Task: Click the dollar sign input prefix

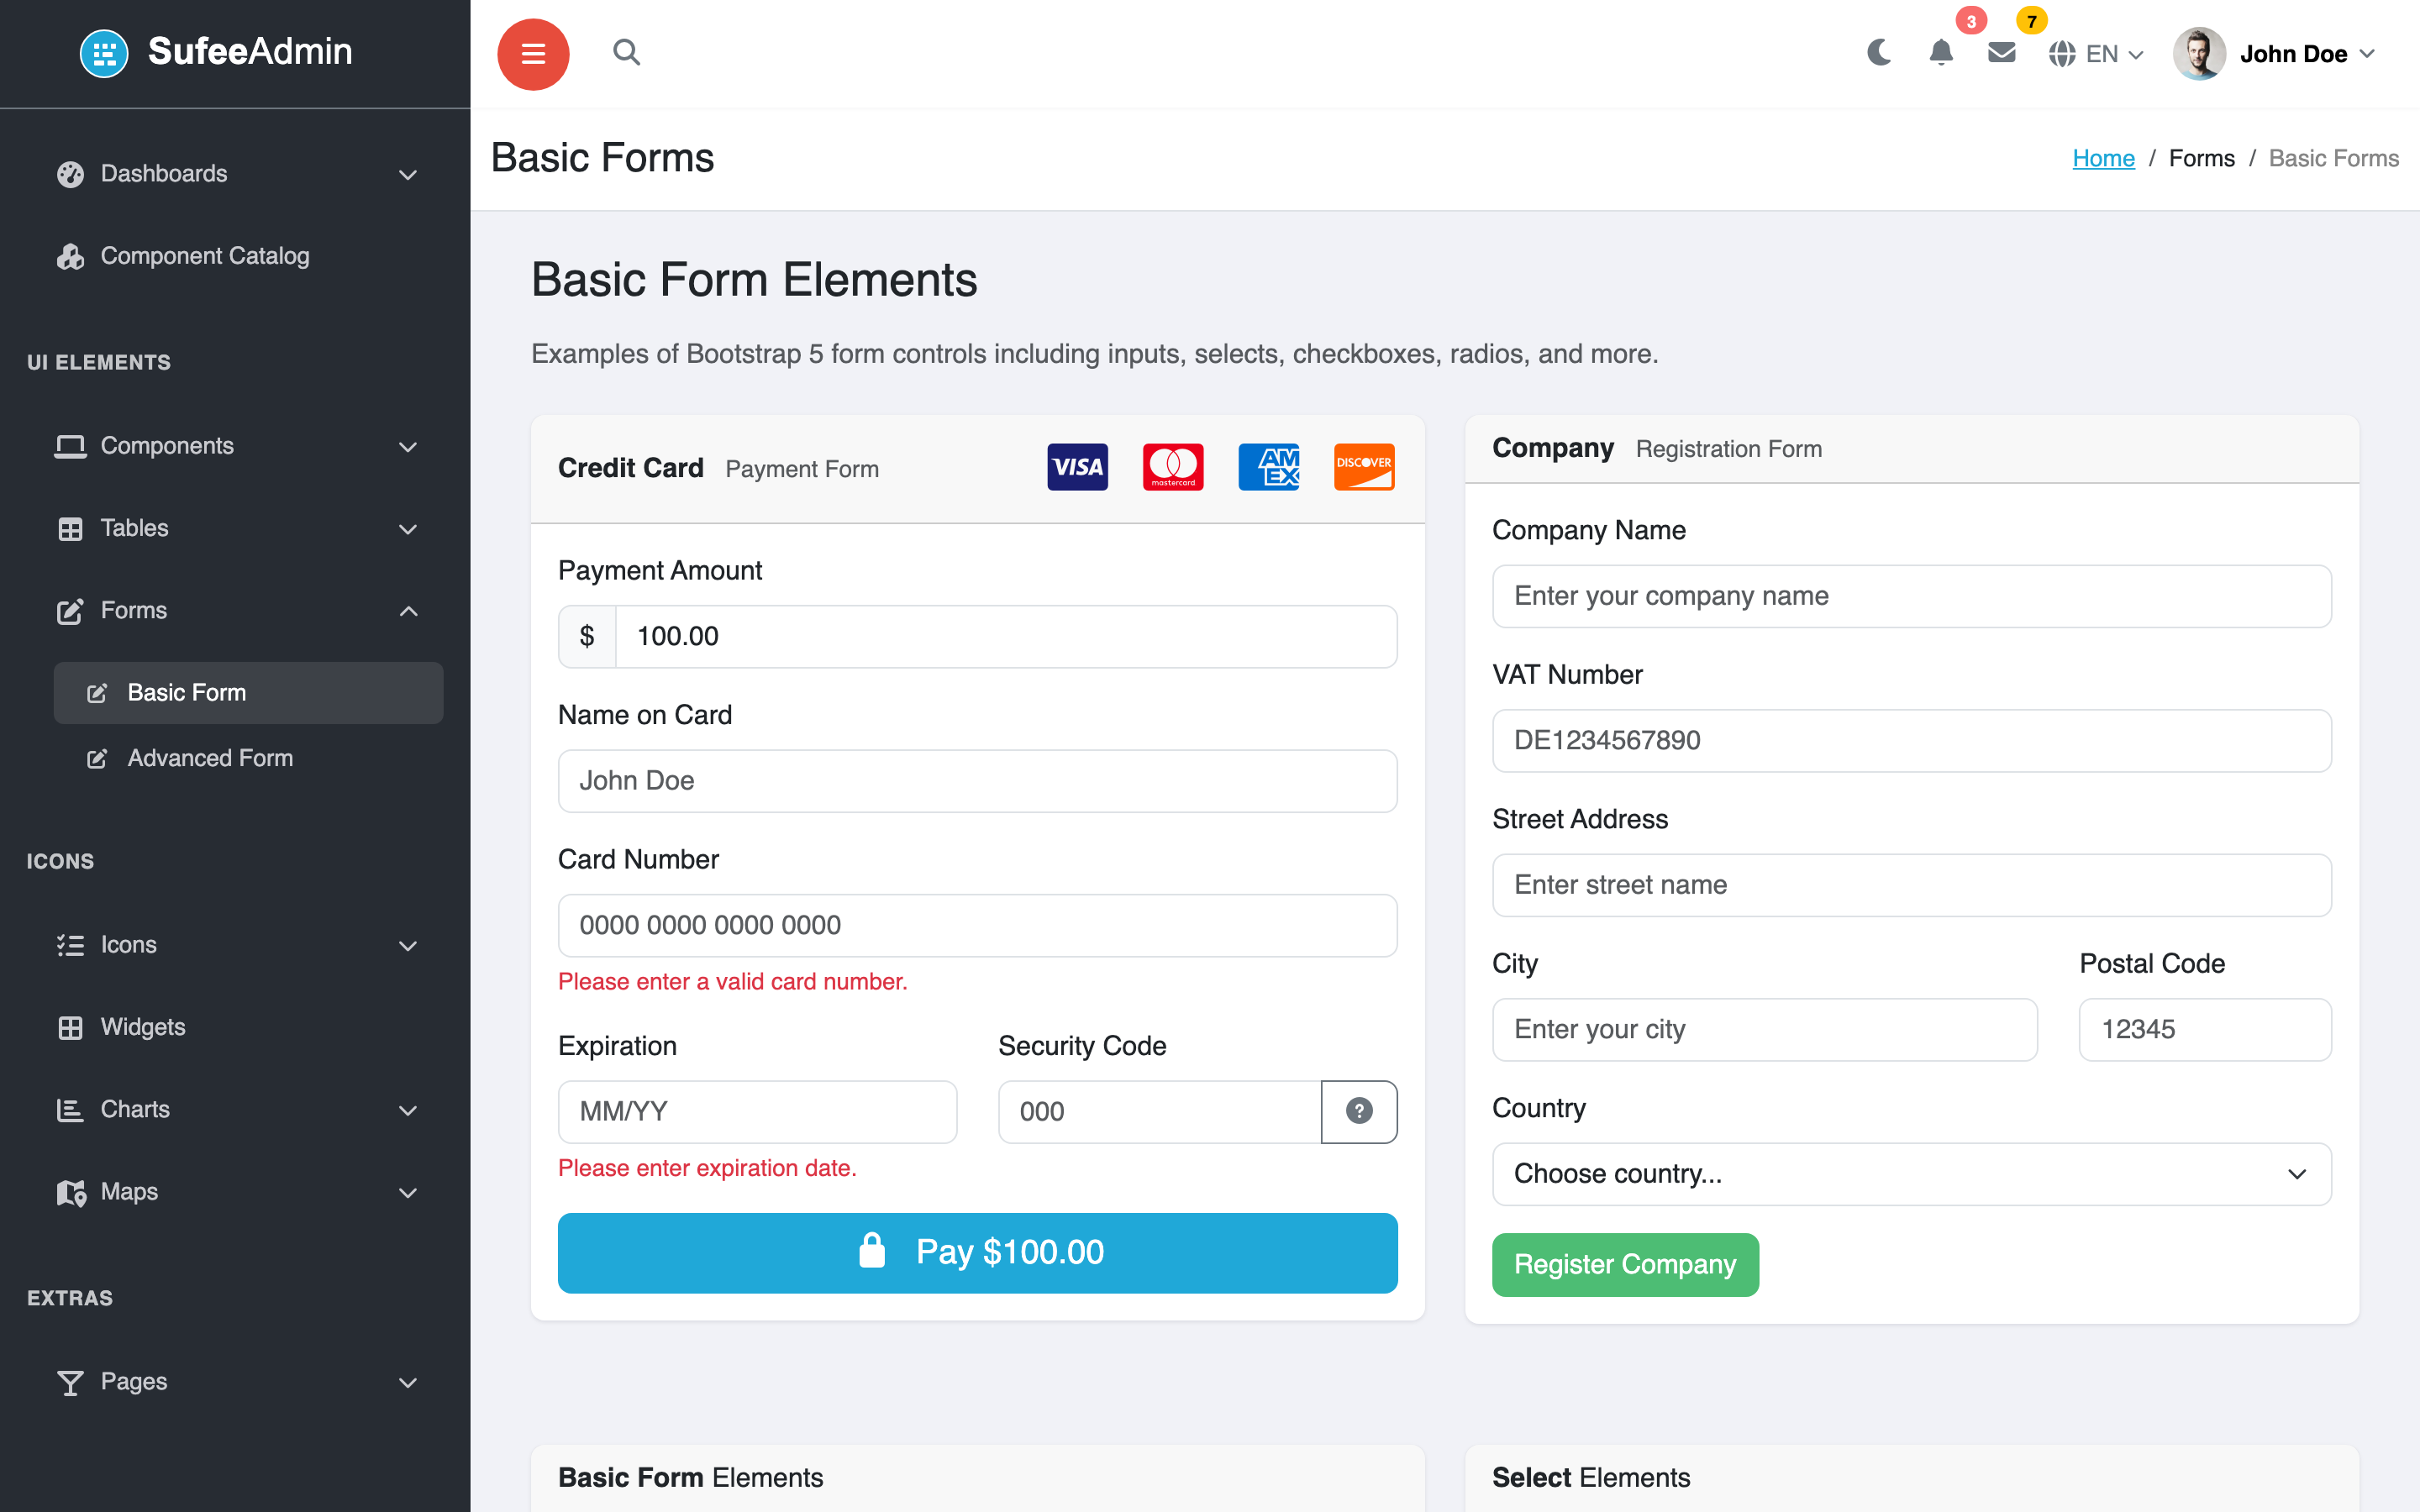Action: 587,637
